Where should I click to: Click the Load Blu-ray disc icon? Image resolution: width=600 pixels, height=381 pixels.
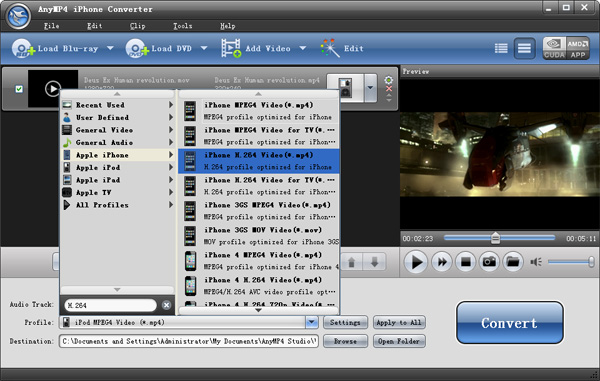tap(23, 49)
